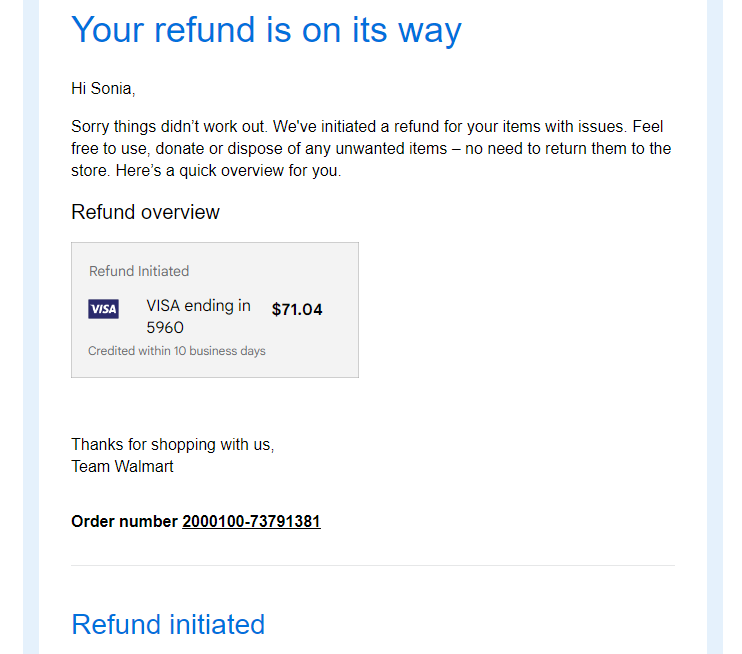Screen dimensions: 742x654
Task: Click the "Your refund is on its way" heading
Action: 266,31
